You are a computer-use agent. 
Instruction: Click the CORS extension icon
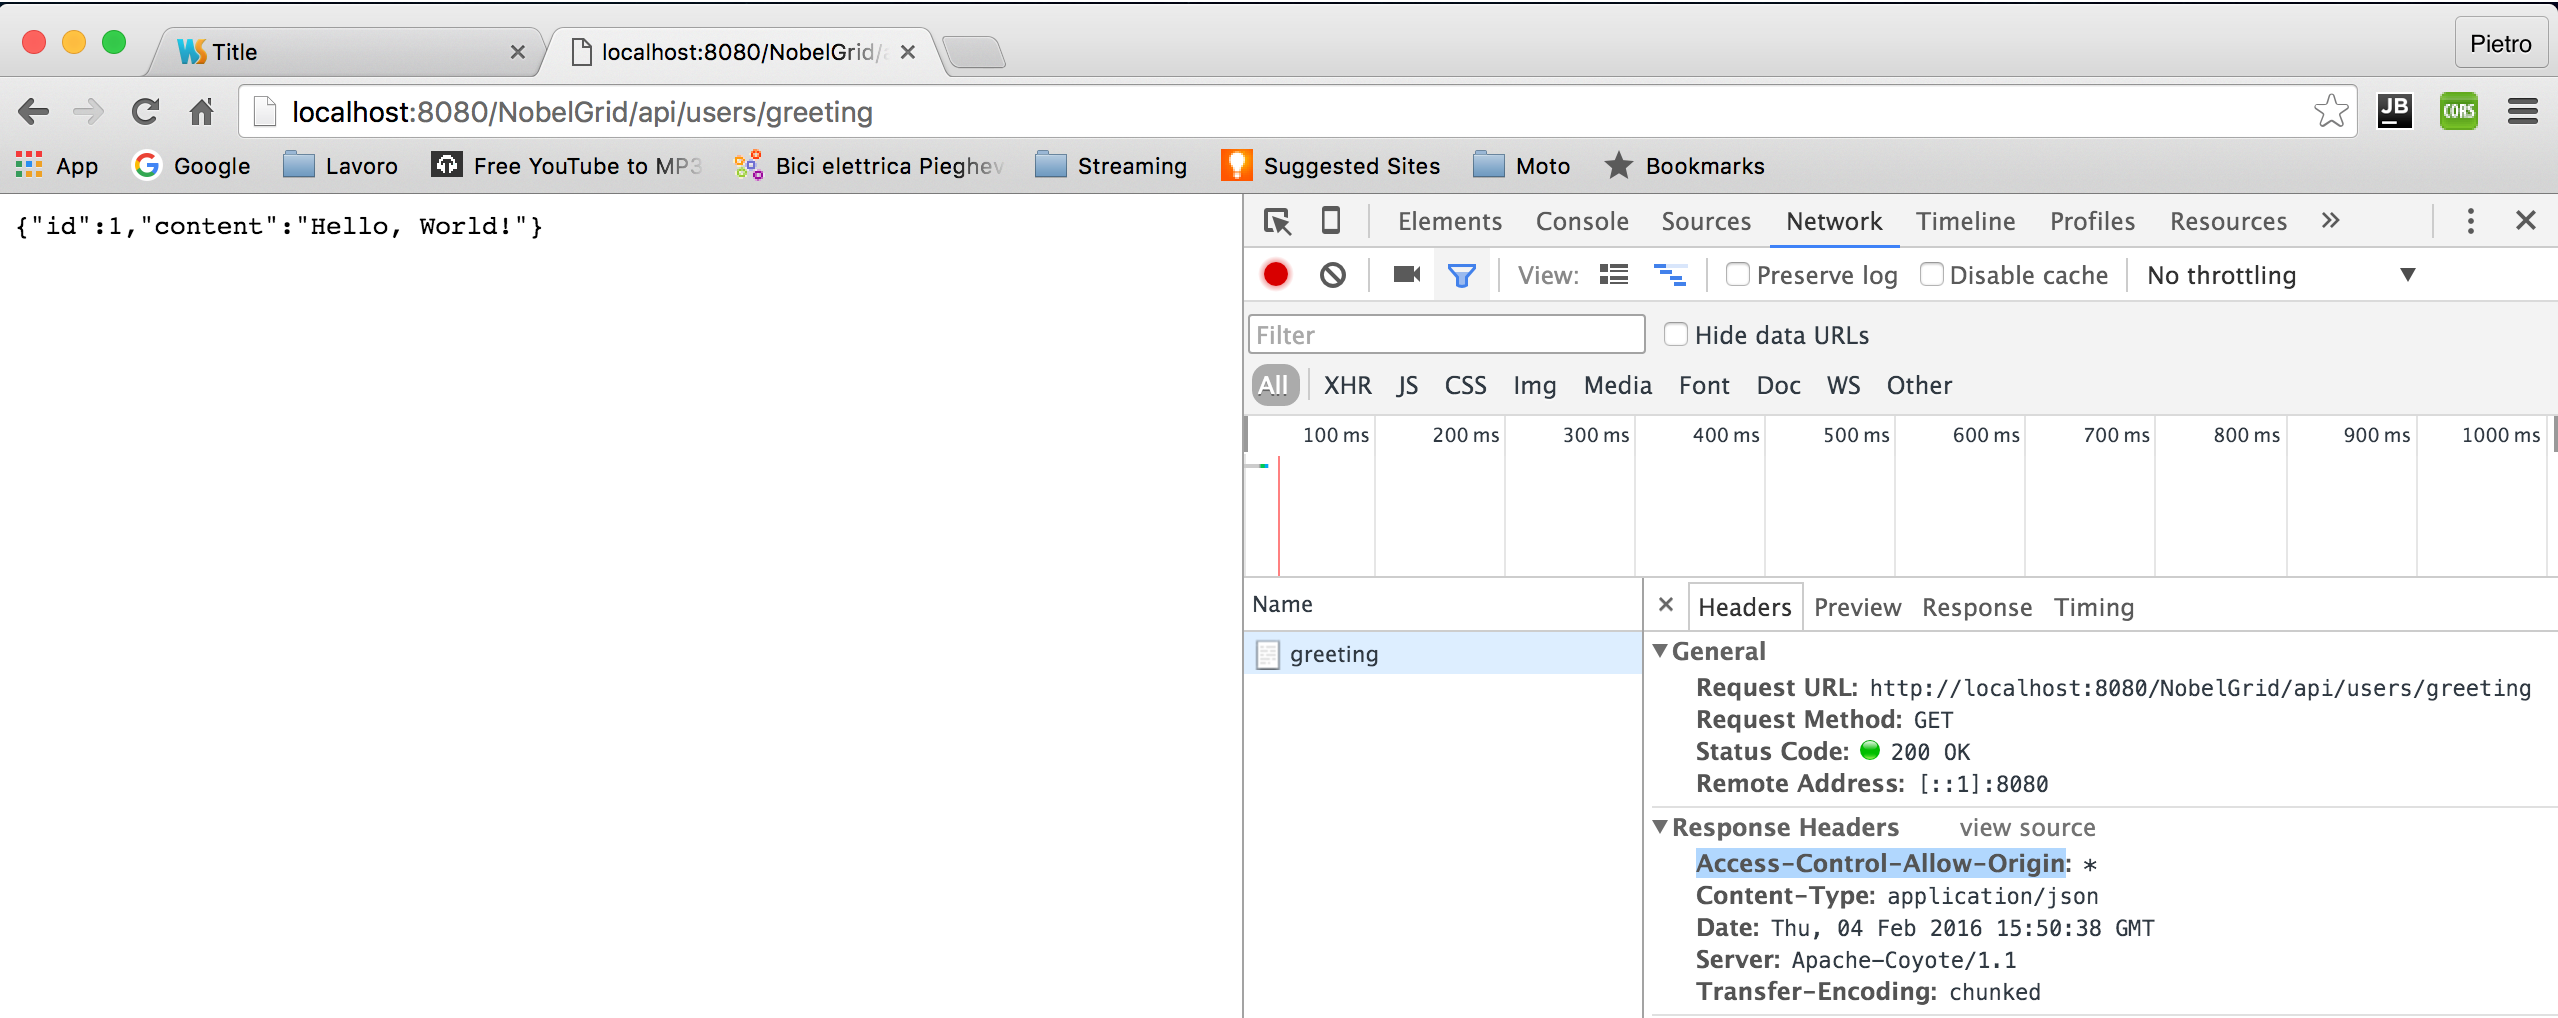[2458, 111]
